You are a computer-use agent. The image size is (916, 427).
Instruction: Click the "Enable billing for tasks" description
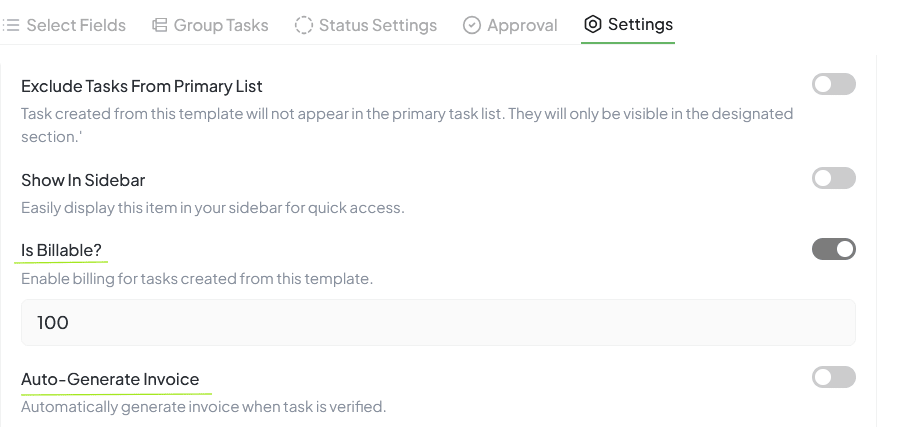pos(196,278)
